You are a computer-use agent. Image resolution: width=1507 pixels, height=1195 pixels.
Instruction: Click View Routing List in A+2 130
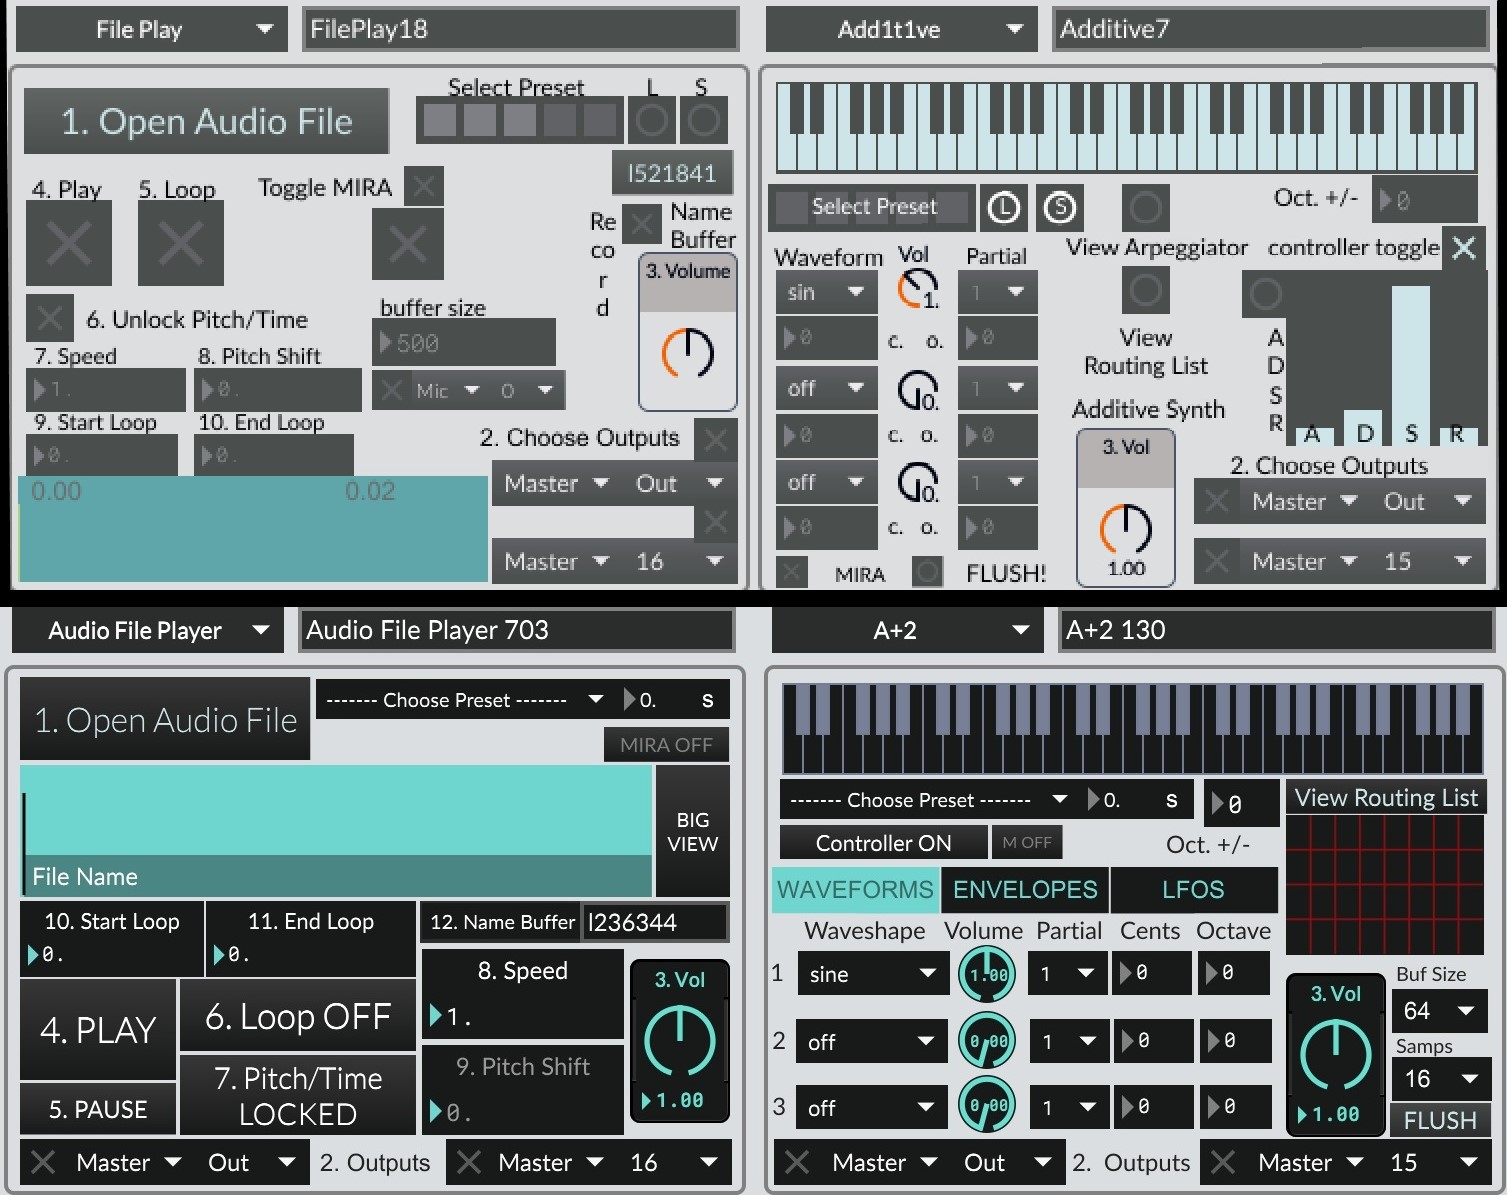[1386, 797]
